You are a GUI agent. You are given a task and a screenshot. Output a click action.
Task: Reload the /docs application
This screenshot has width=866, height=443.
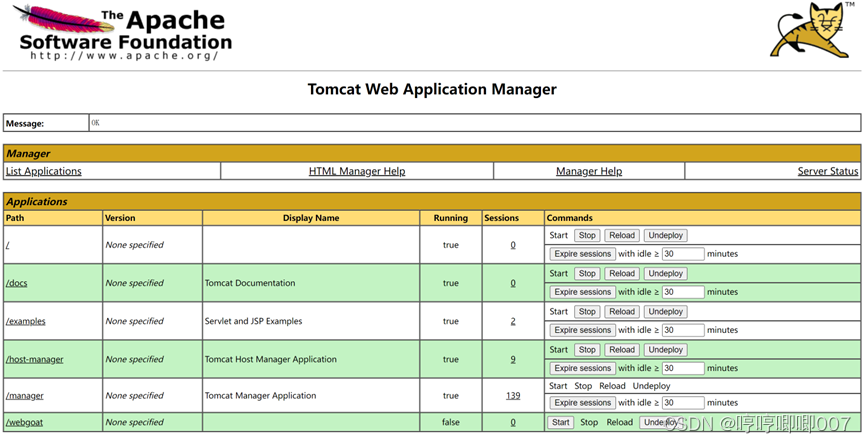(x=622, y=273)
